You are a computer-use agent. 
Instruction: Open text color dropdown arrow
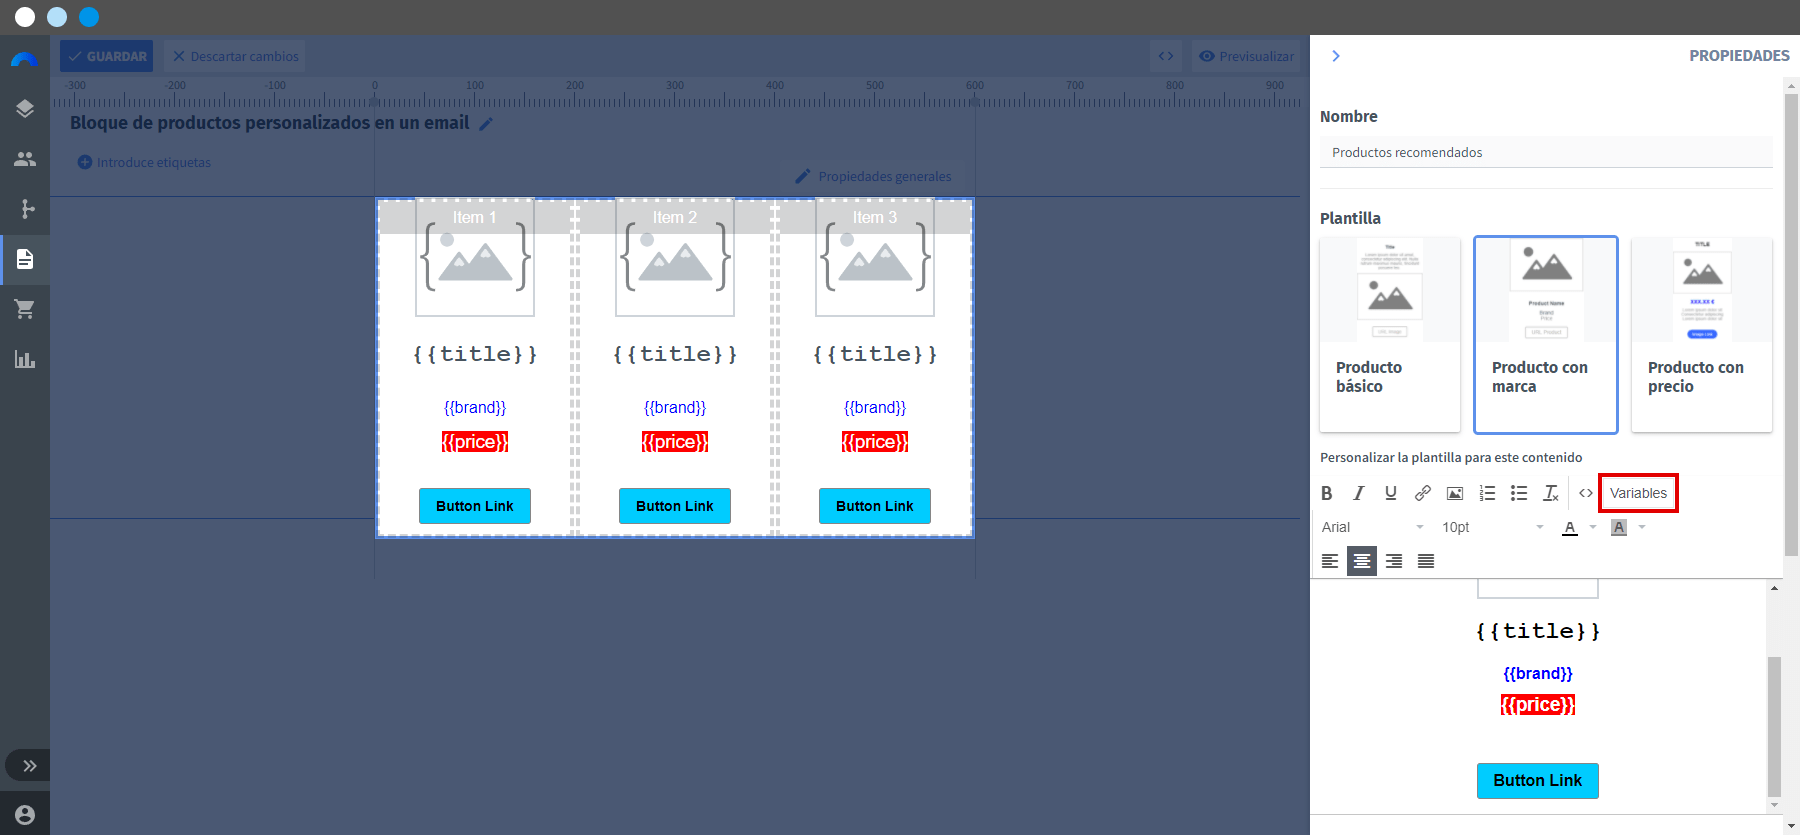pos(1593,527)
